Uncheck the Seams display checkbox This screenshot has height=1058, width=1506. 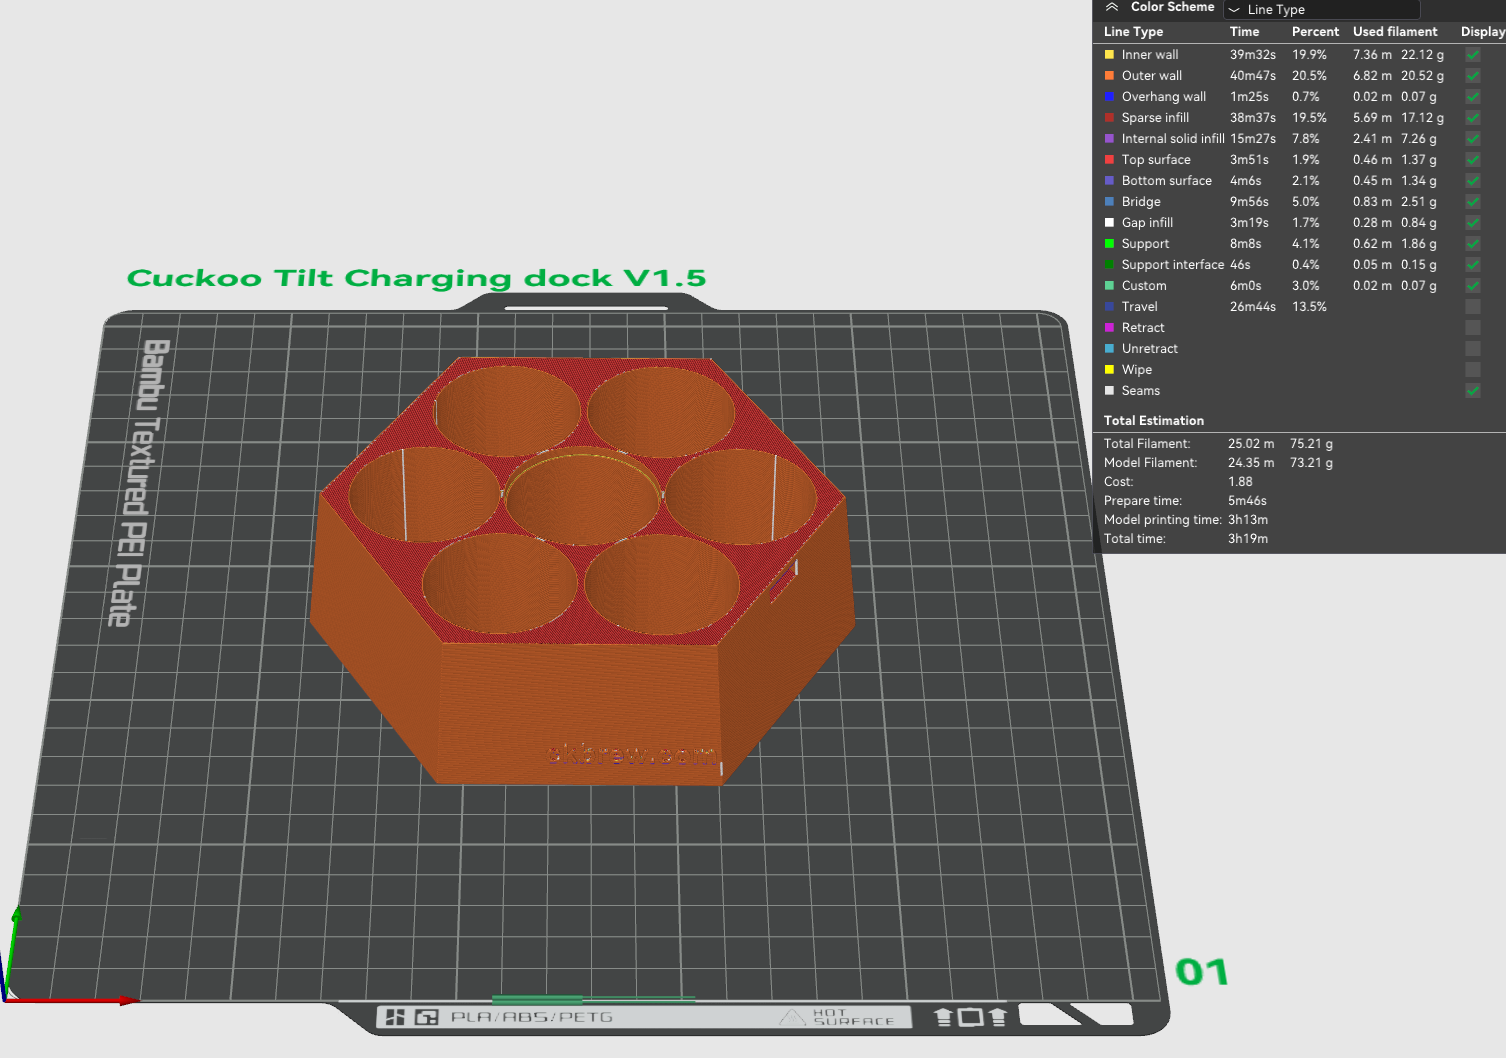coord(1472,391)
